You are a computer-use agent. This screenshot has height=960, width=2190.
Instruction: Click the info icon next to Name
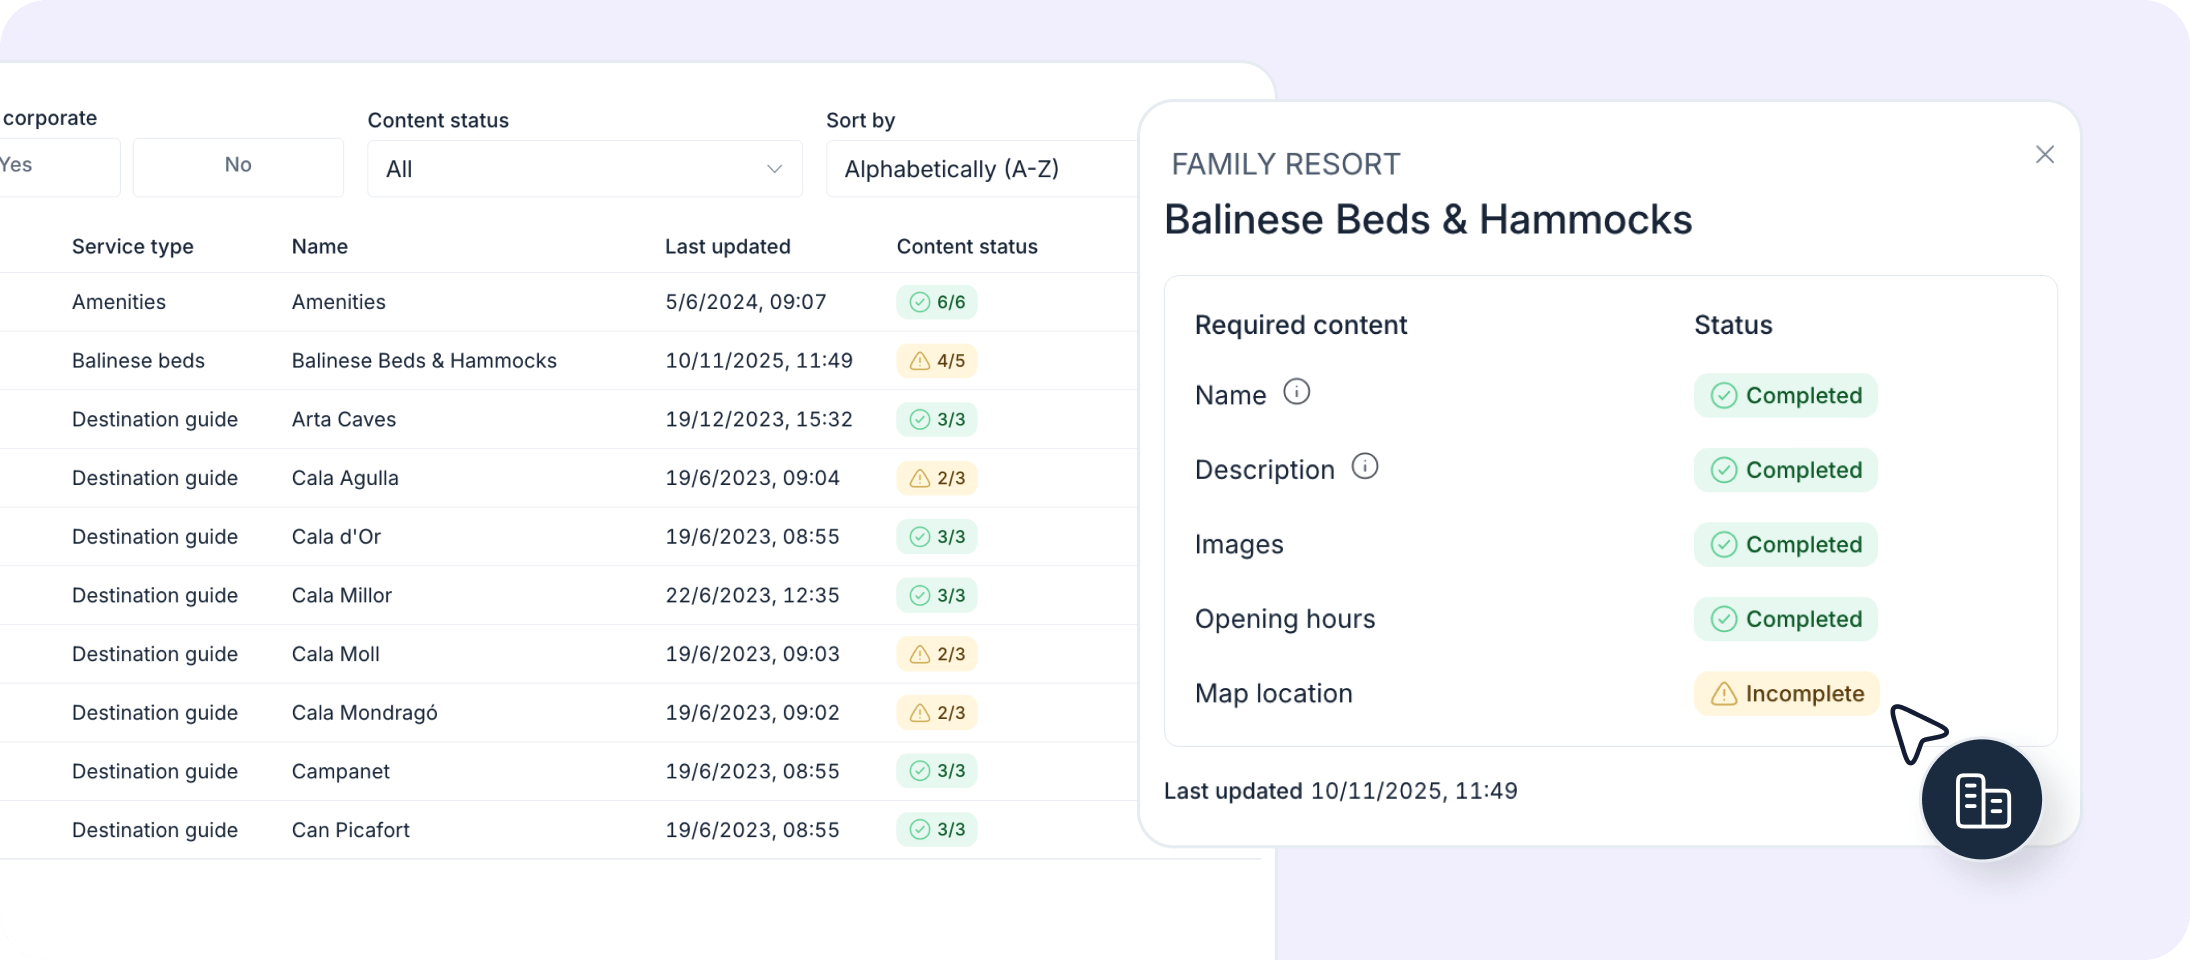pos(1299,393)
